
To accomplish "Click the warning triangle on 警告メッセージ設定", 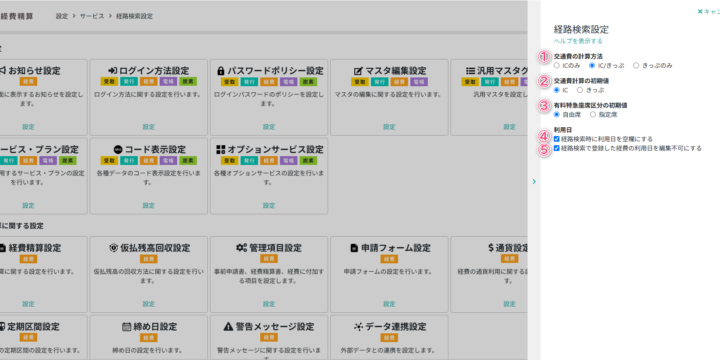I will click(228, 327).
